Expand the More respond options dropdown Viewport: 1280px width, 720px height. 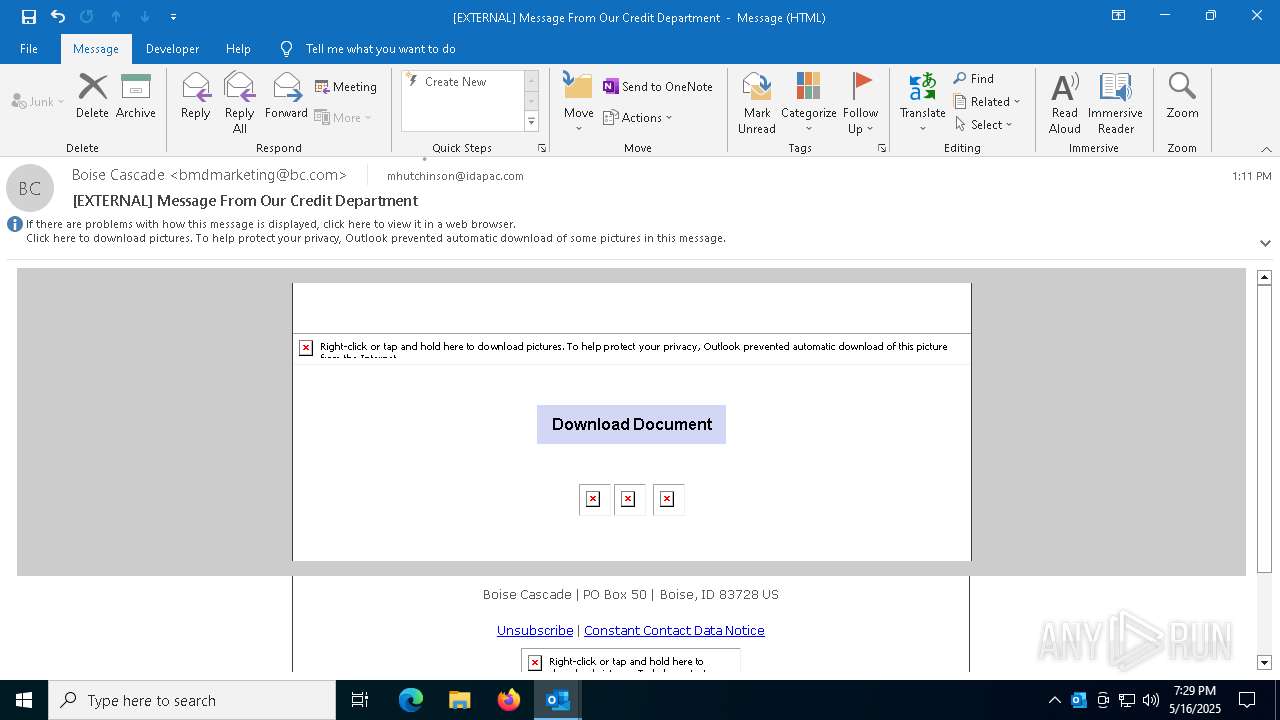tap(343, 117)
